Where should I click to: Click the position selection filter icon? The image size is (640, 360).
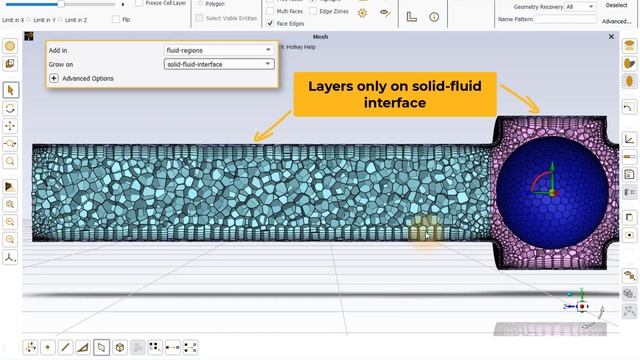coord(30,347)
